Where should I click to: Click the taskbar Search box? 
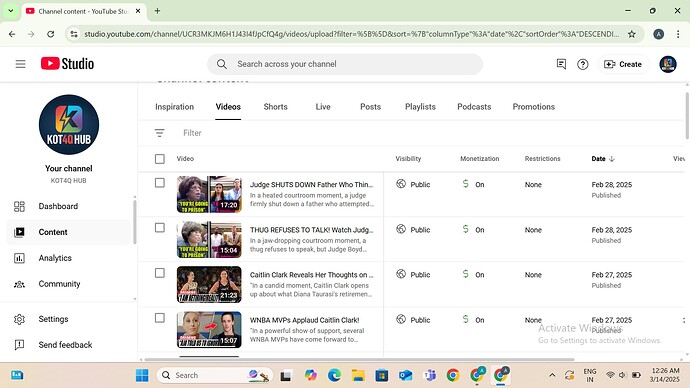[x=214, y=375]
